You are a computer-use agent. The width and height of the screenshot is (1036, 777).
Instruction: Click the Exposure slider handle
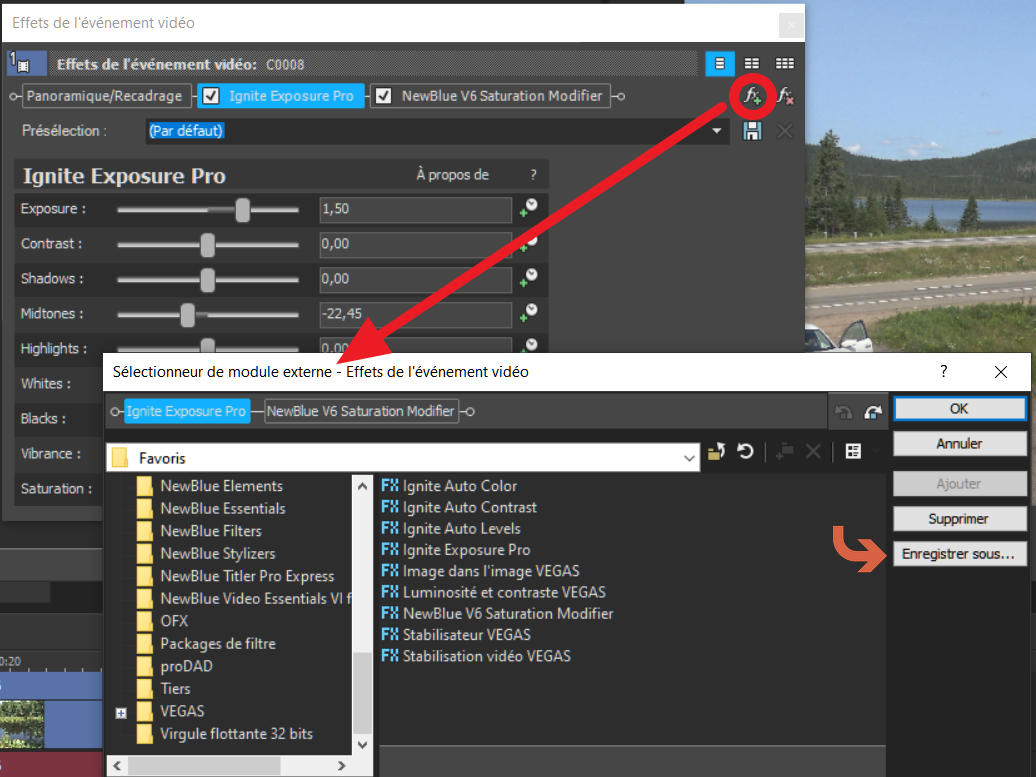242,209
